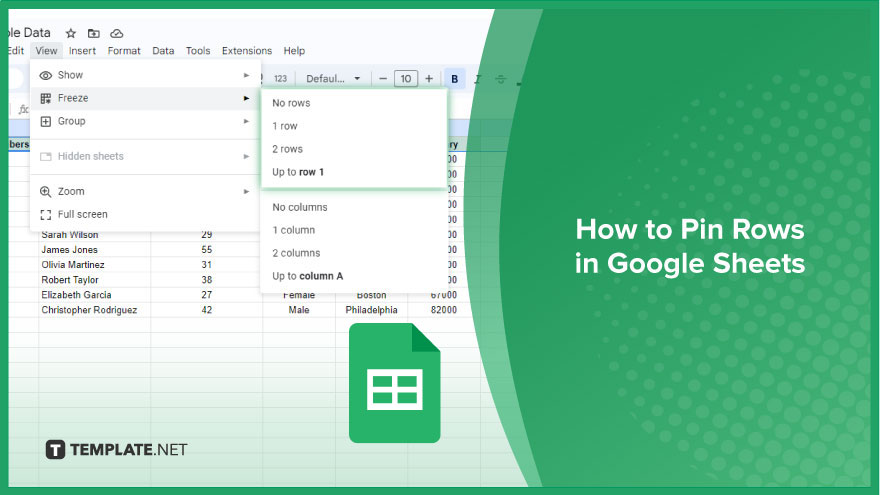The image size is (880, 495).
Task: Select age cell with value 55
Action: (x=207, y=250)
